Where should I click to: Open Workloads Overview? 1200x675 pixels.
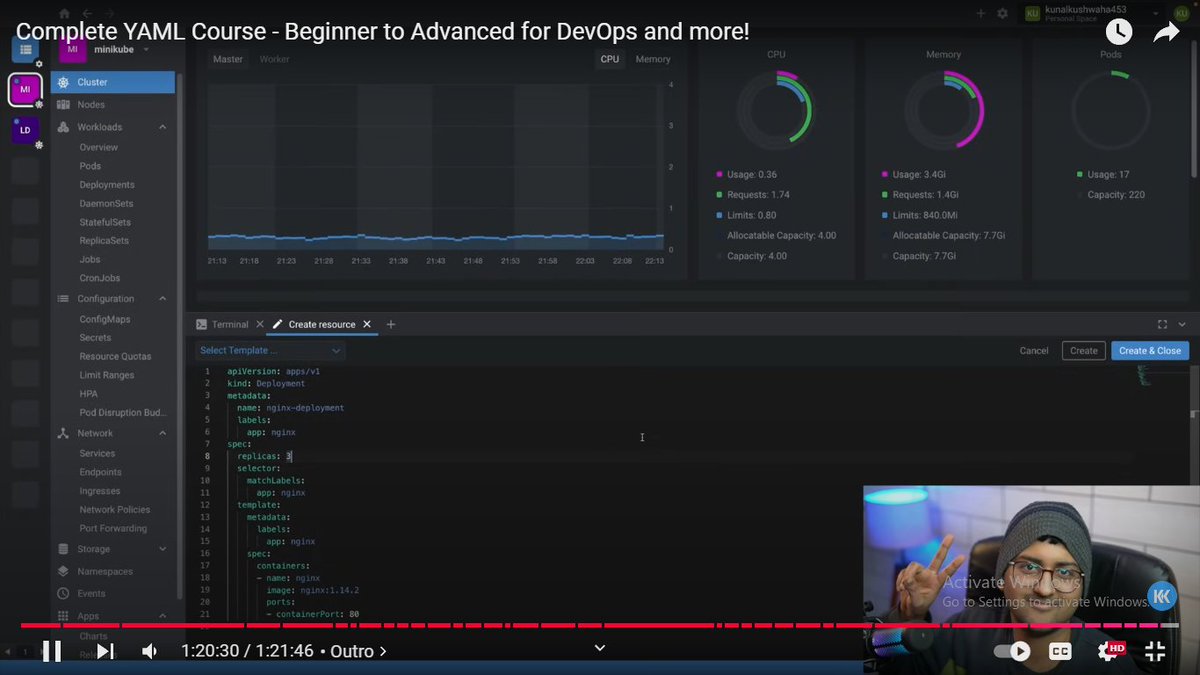click(99, 147)
